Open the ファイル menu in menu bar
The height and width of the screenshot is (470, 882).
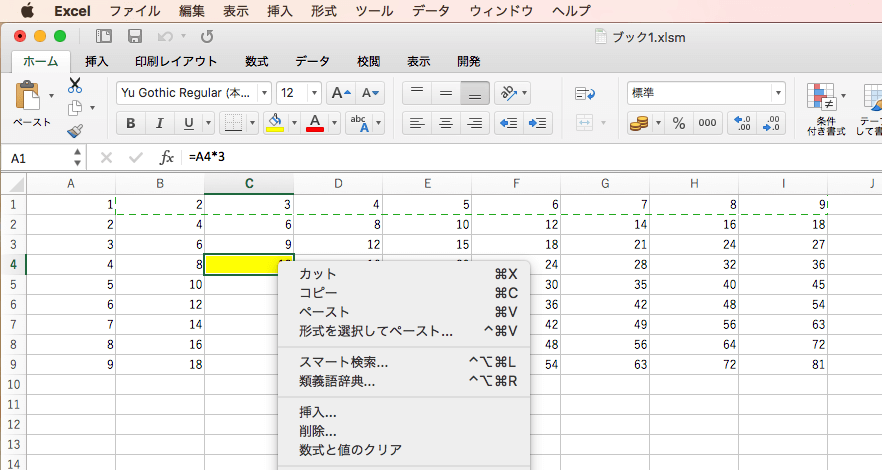tap(134, 11)
